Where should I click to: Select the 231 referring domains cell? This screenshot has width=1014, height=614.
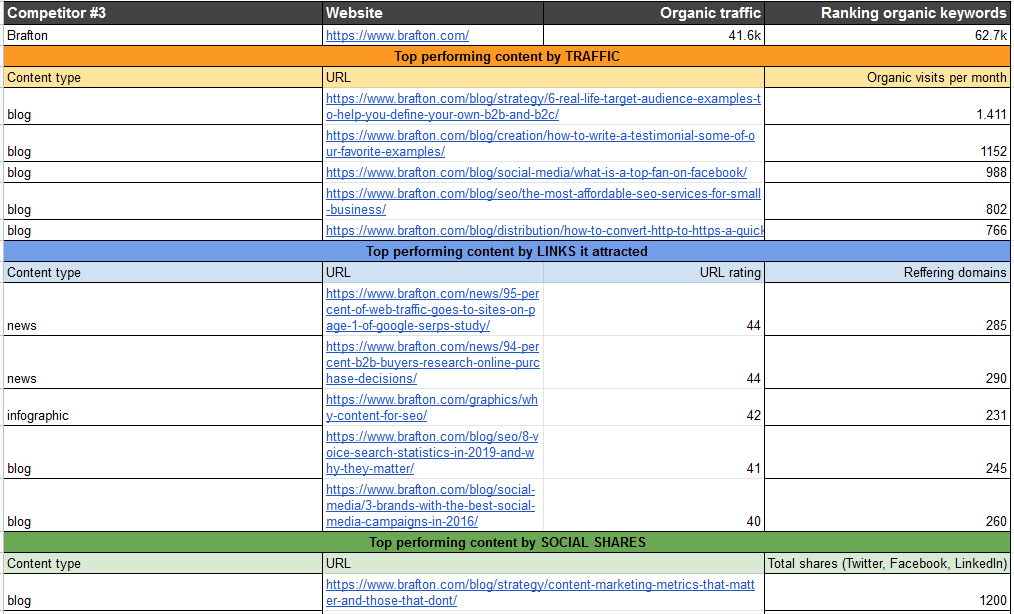(887, 408)
